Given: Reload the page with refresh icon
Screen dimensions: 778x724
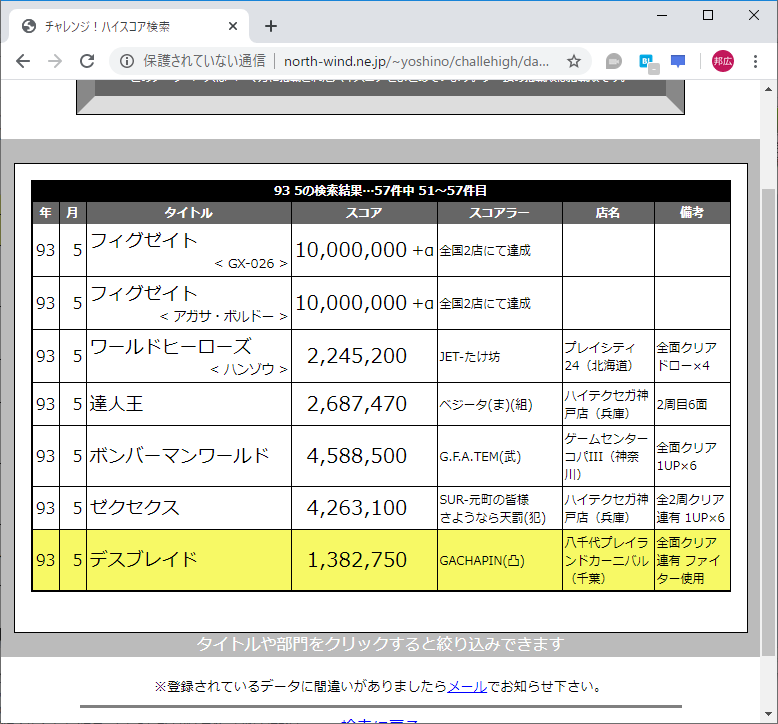Looking at the screenshot, I should [x=87, y=61].
